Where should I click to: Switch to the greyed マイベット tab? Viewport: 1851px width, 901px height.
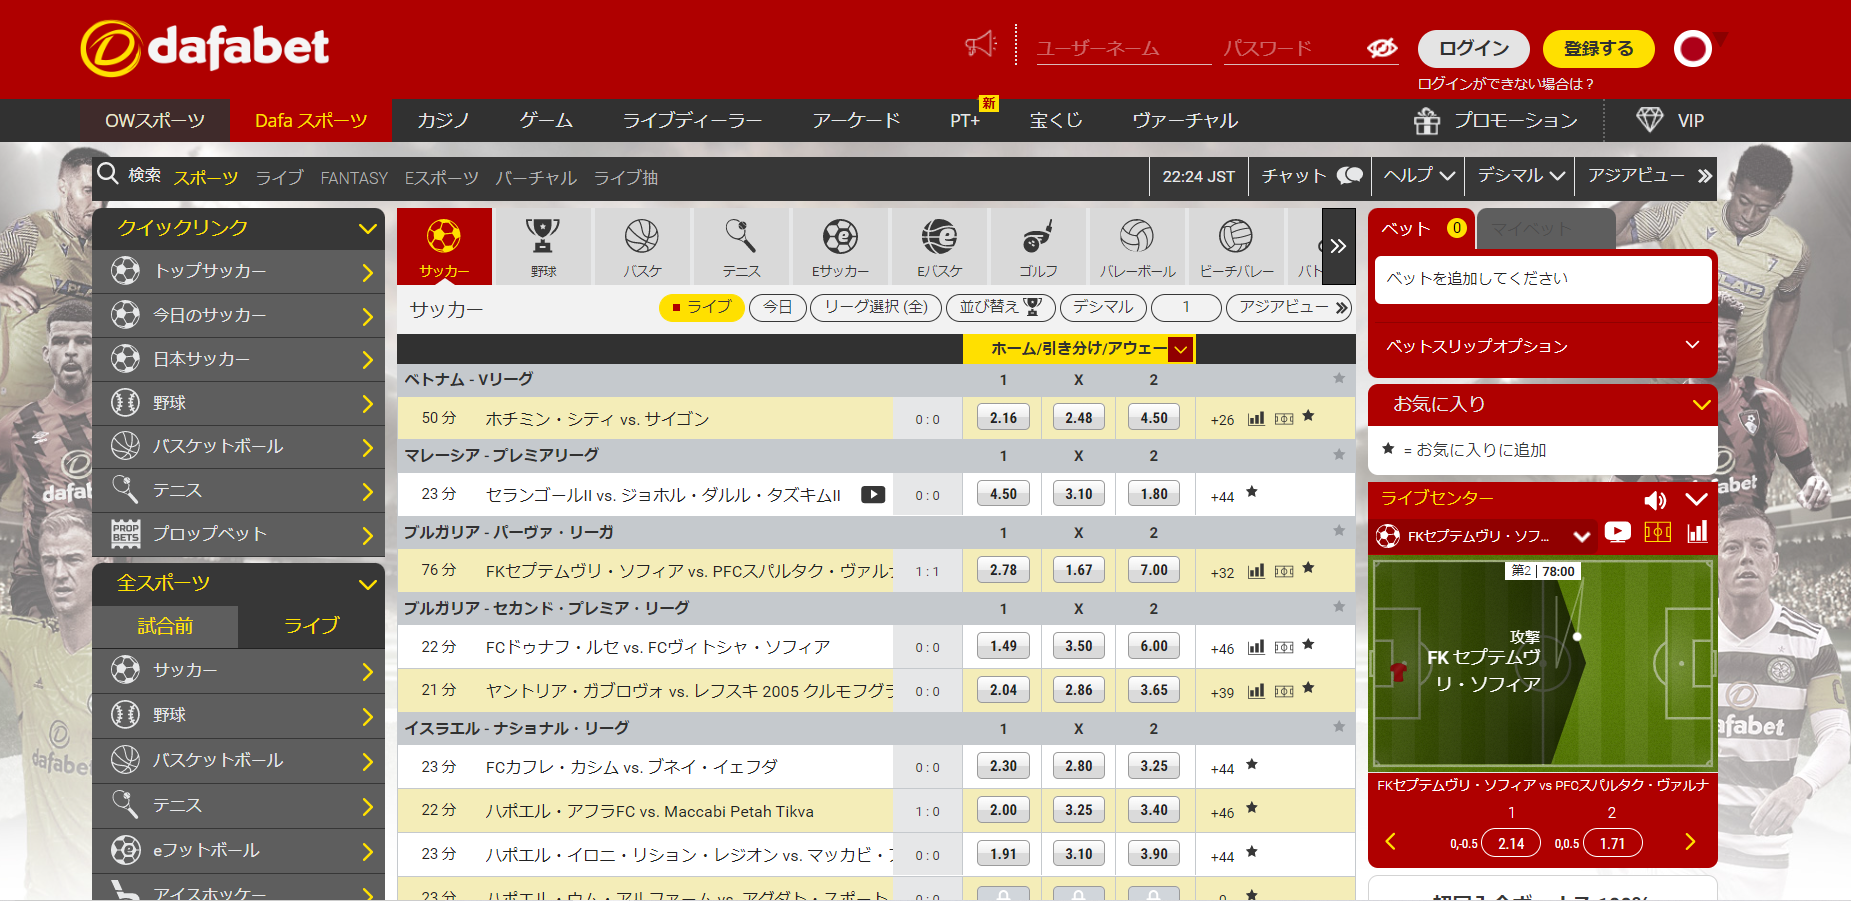tap(1545, 229)
